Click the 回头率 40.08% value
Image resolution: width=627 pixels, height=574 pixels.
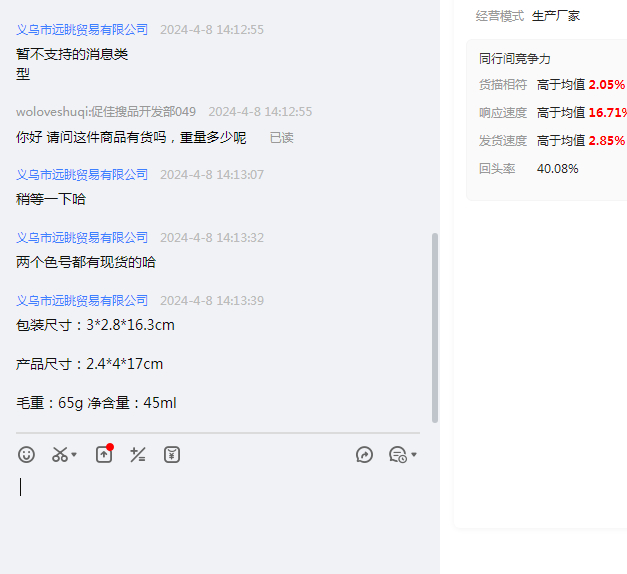pyautogui.click(x=557, y=169)
